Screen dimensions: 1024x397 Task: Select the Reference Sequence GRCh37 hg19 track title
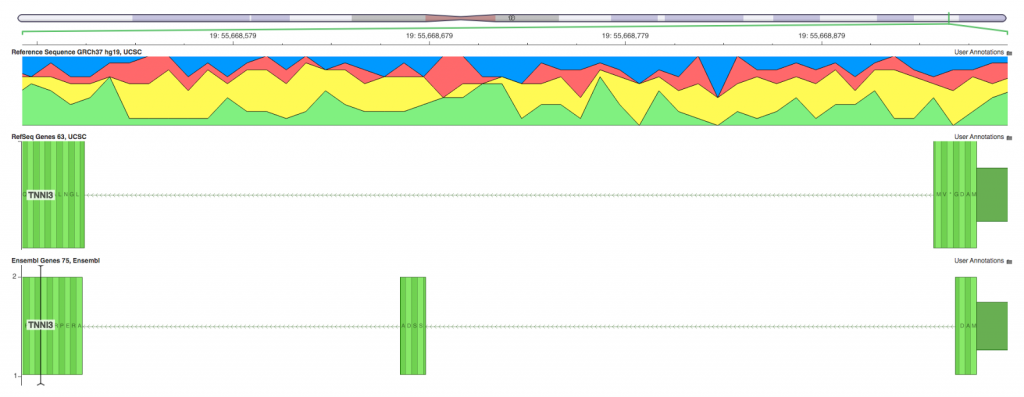(x=76, y=51)
